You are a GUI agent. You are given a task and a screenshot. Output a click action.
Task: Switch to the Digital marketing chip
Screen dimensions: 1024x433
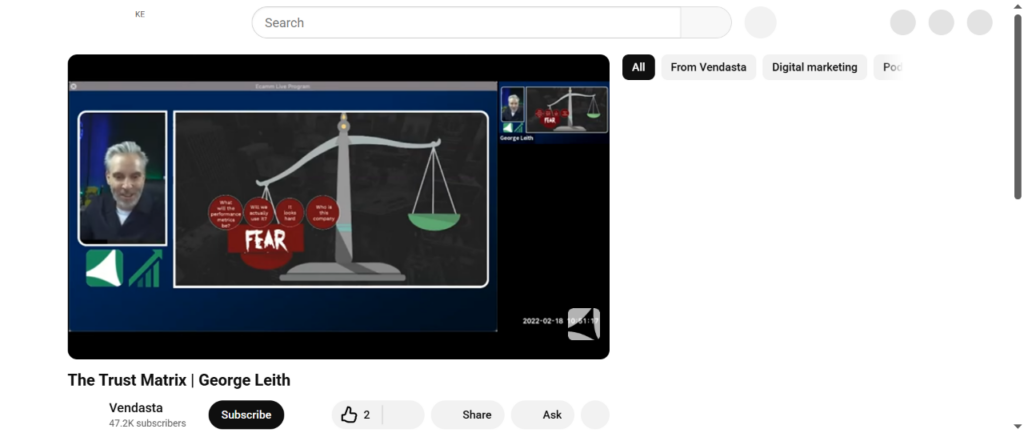click(815, 67)
